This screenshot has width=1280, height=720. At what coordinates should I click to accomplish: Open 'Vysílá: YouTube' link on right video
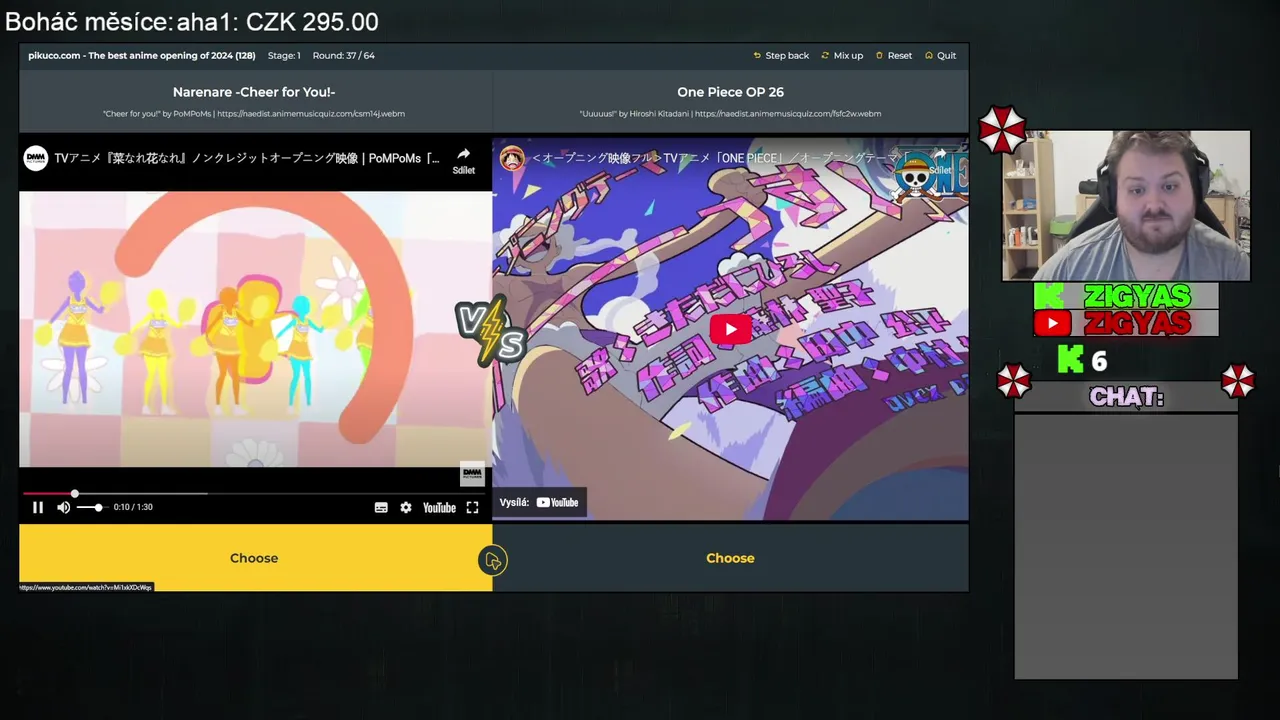540,502
